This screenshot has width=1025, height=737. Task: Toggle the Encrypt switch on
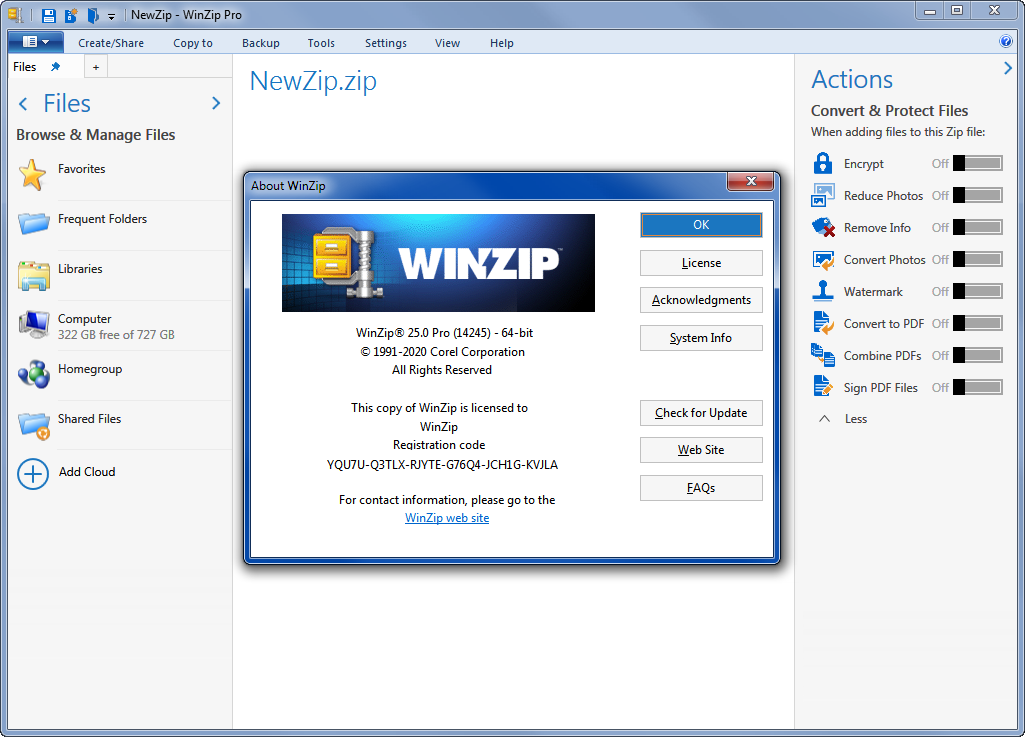978,163
